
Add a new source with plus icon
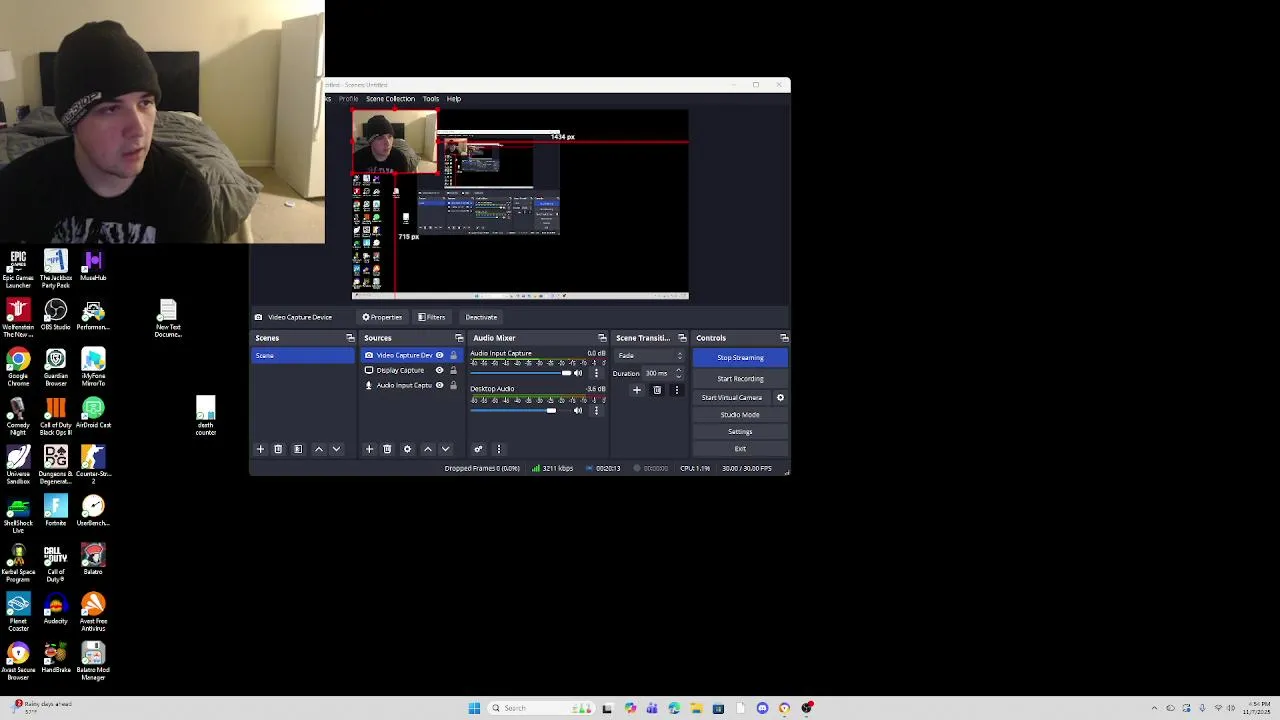tap(369, 449)
